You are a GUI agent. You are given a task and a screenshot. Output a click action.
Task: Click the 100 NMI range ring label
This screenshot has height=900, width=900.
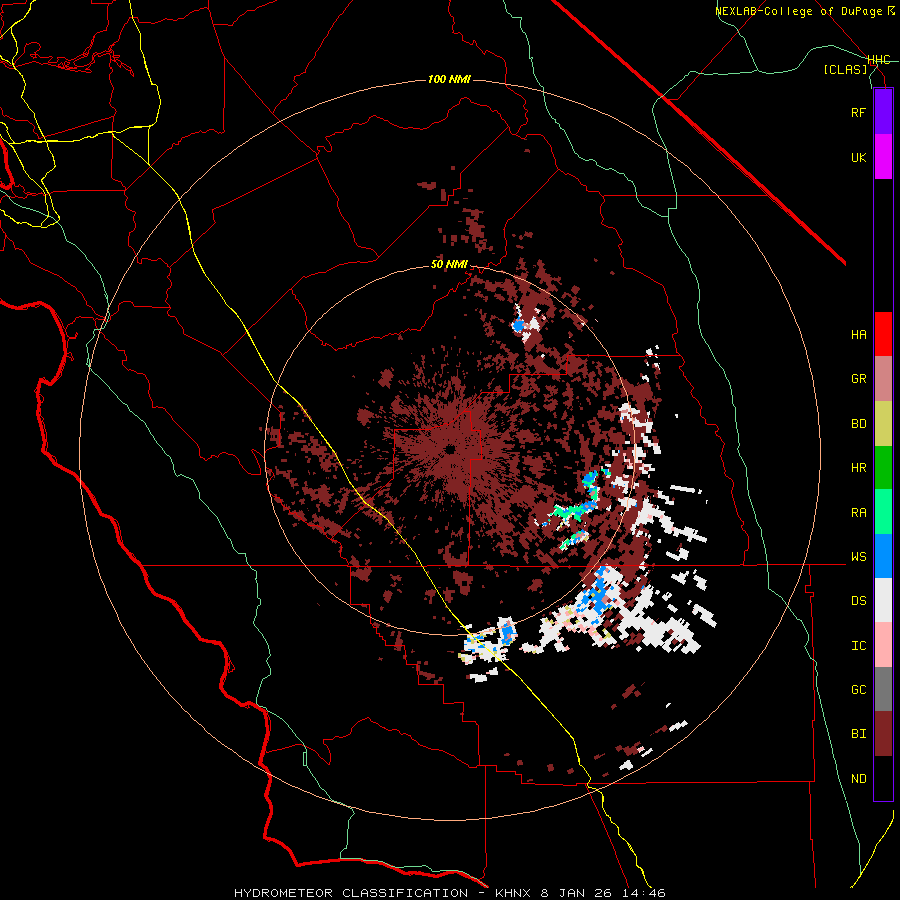pyautogui.click(x=449, y=79)
